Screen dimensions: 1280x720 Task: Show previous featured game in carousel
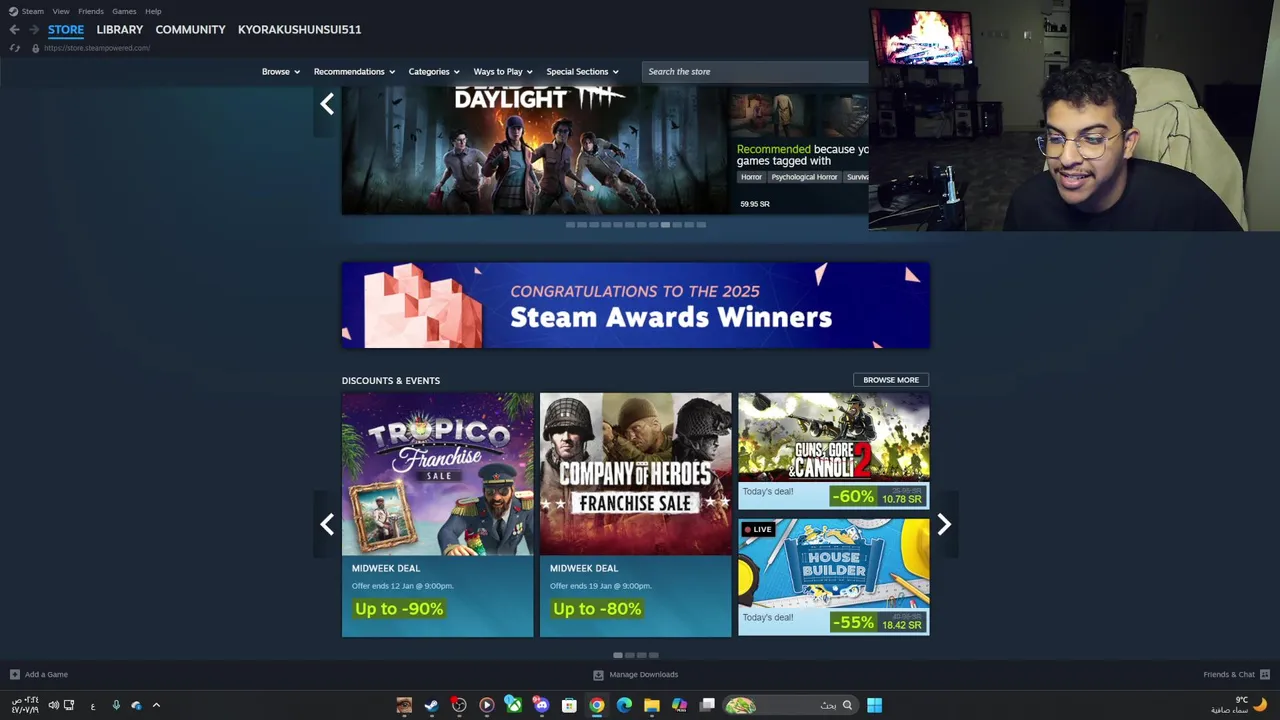[327, 104]
